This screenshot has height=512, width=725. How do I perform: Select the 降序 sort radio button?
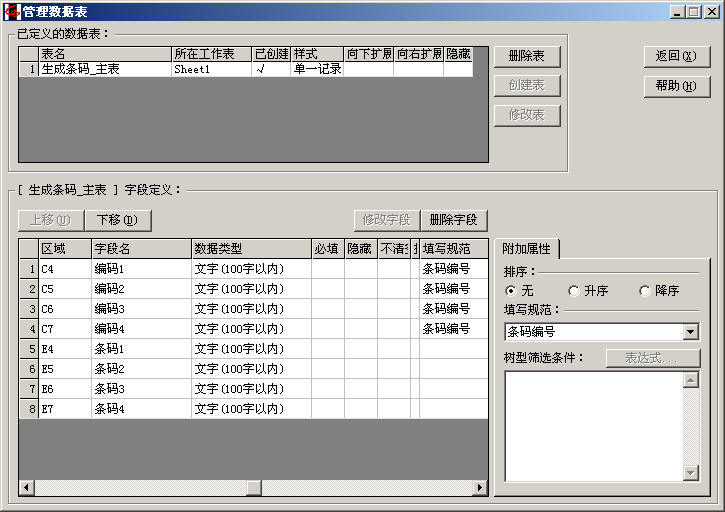645,291
